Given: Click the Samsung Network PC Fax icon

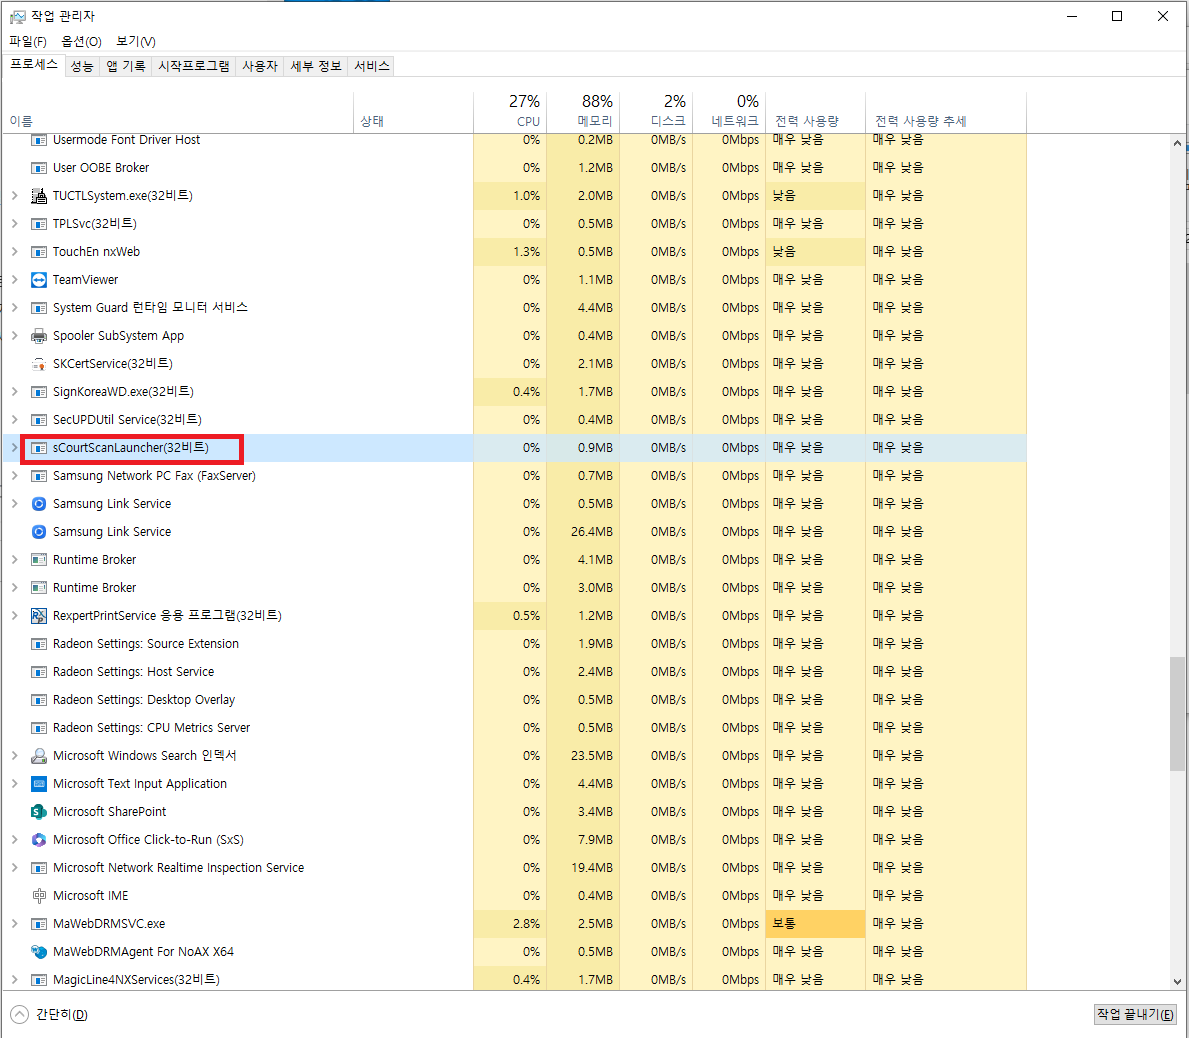Looking at the screenshot, I should 39,476.
